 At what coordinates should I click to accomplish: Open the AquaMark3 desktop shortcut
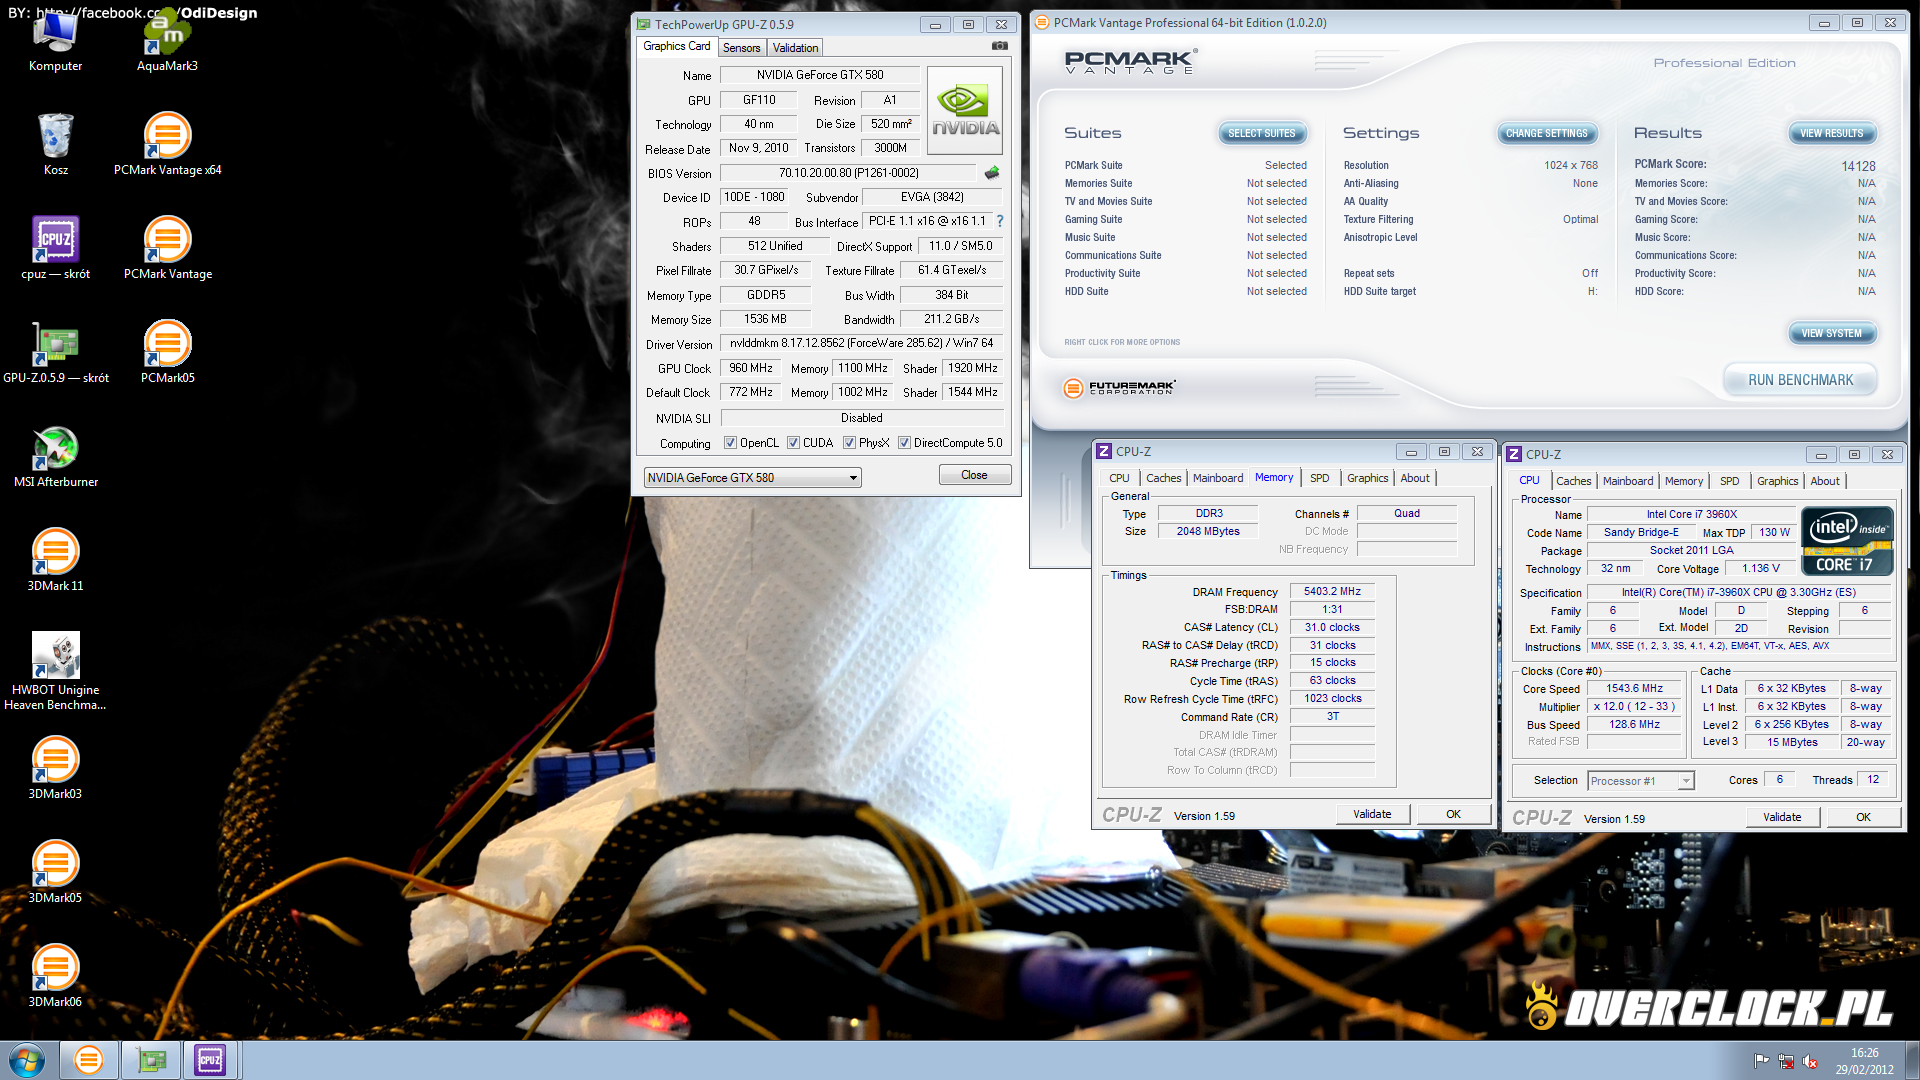point(167,42)
